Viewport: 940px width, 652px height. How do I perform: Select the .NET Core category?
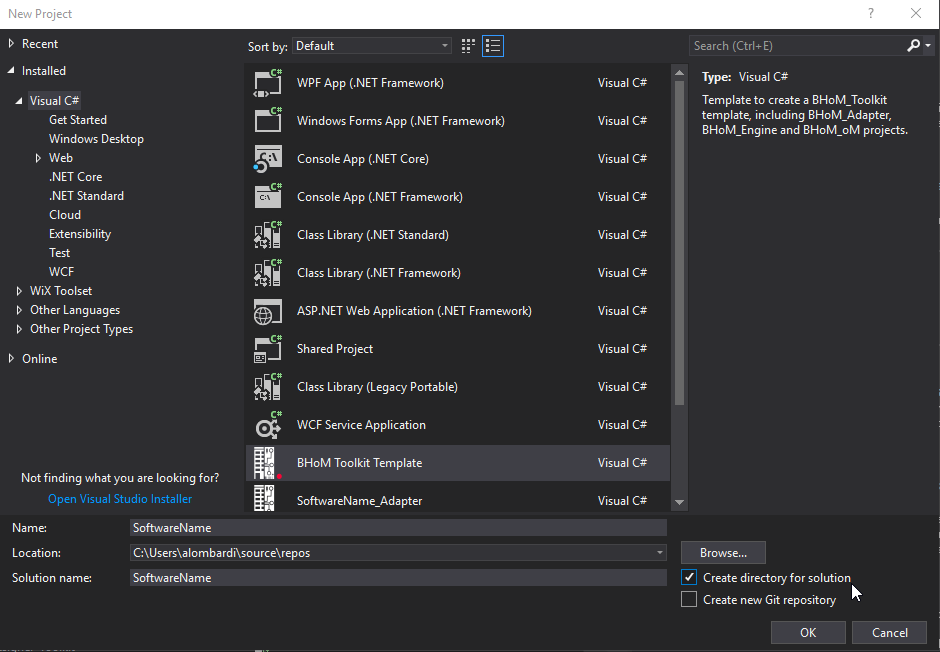click(76, 177)
